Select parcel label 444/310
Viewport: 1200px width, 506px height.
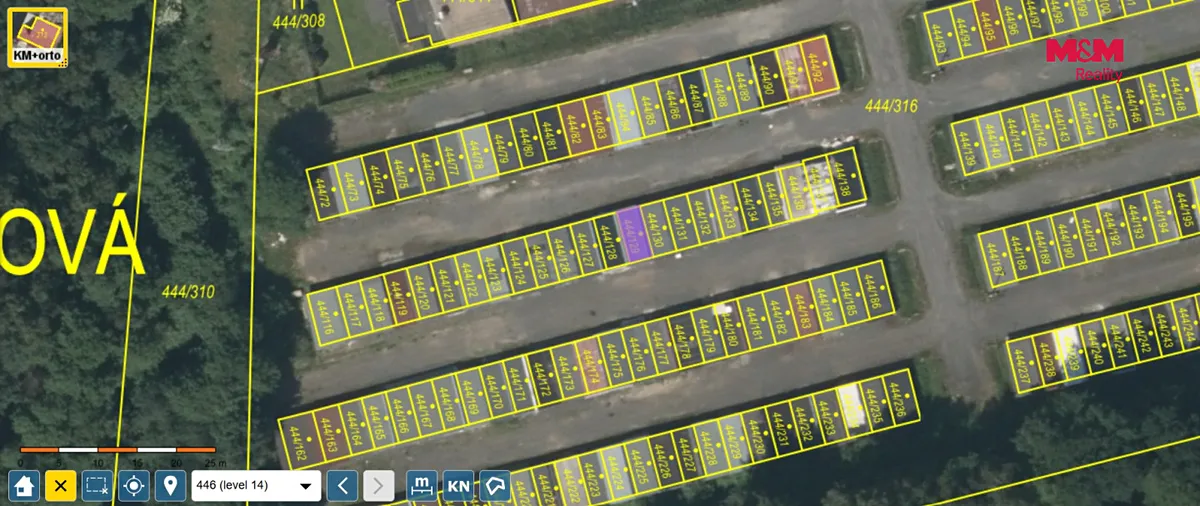coord(188,292)
